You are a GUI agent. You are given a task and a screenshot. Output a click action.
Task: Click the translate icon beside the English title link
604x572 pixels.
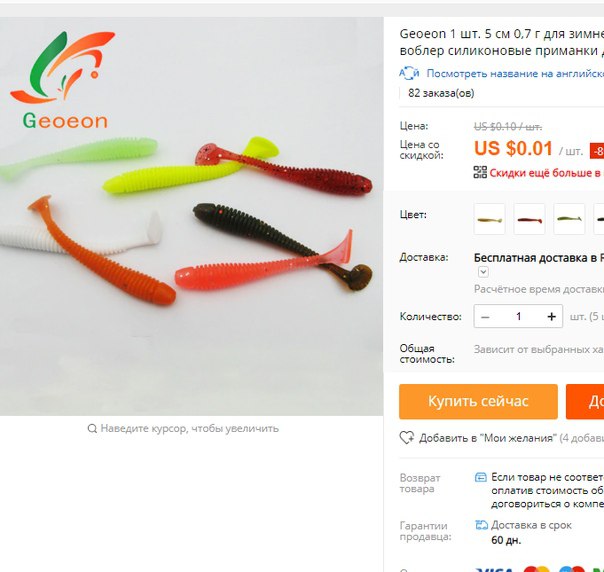pos(409,73)
